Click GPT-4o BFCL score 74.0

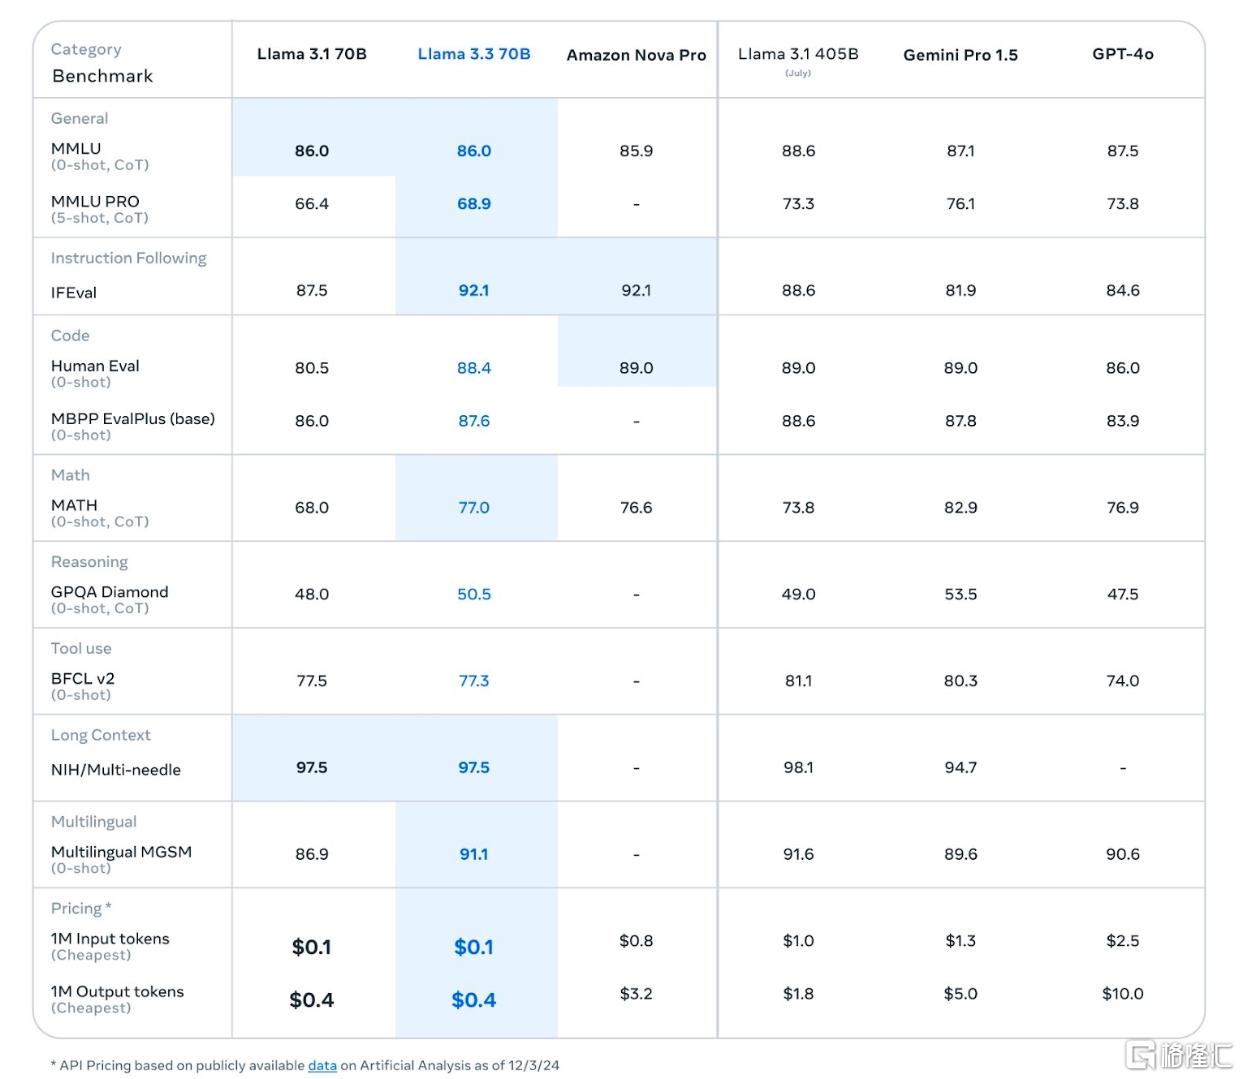click(x=1123, y=681)
